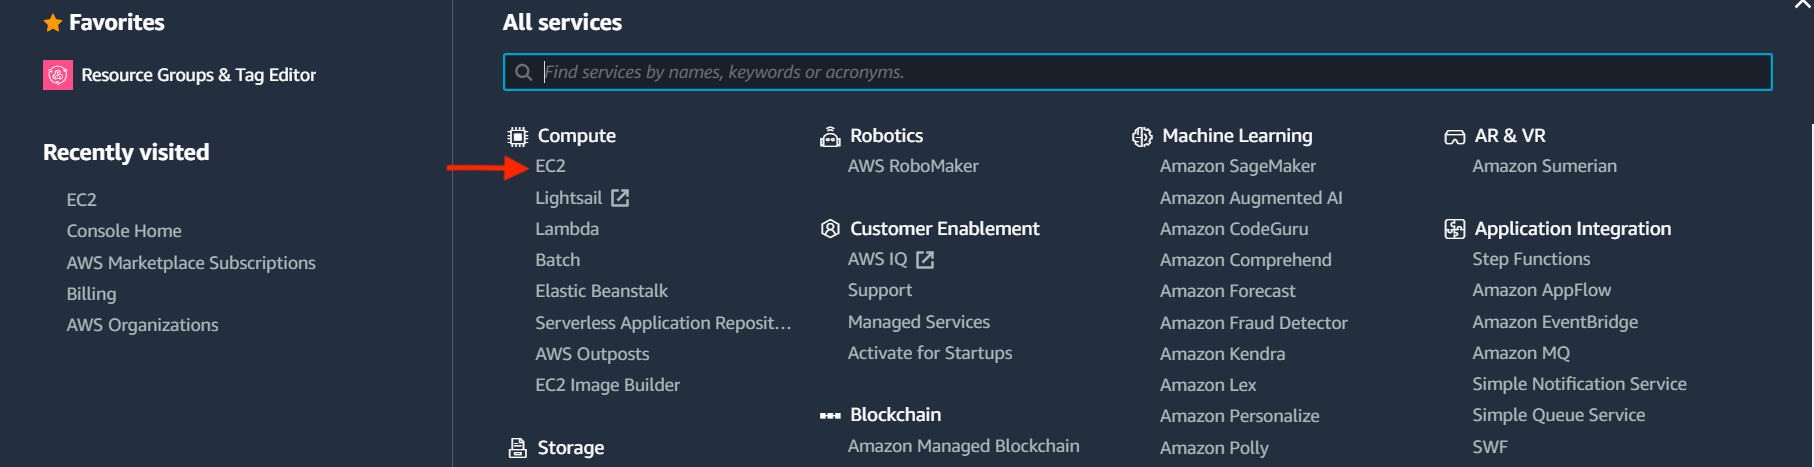Image resolution: width=1814 pixels, height=467 pixels.
Task: Select Billing in Recently visited
Action: coord(91,294)
